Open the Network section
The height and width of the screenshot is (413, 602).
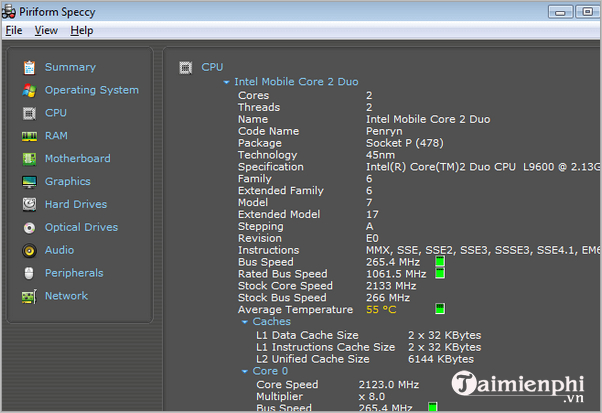tap(66, 296)
